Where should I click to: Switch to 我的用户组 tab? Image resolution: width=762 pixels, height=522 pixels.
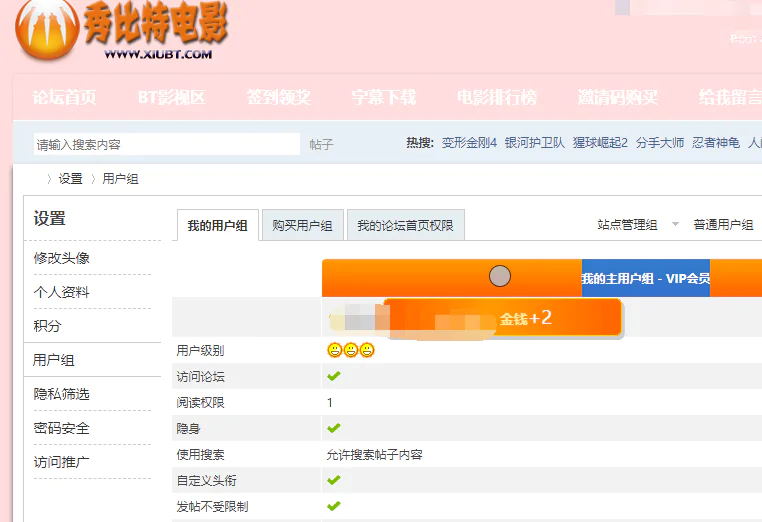click(x=218, y=226)
